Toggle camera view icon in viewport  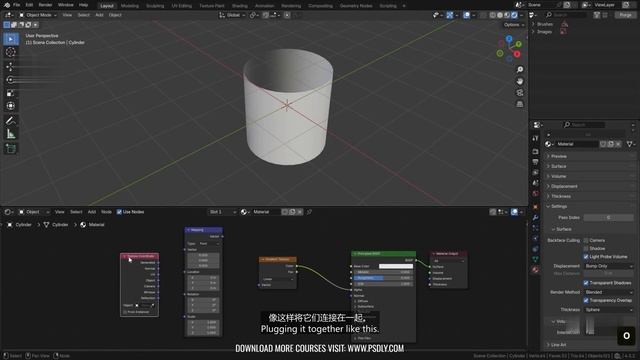520,93
